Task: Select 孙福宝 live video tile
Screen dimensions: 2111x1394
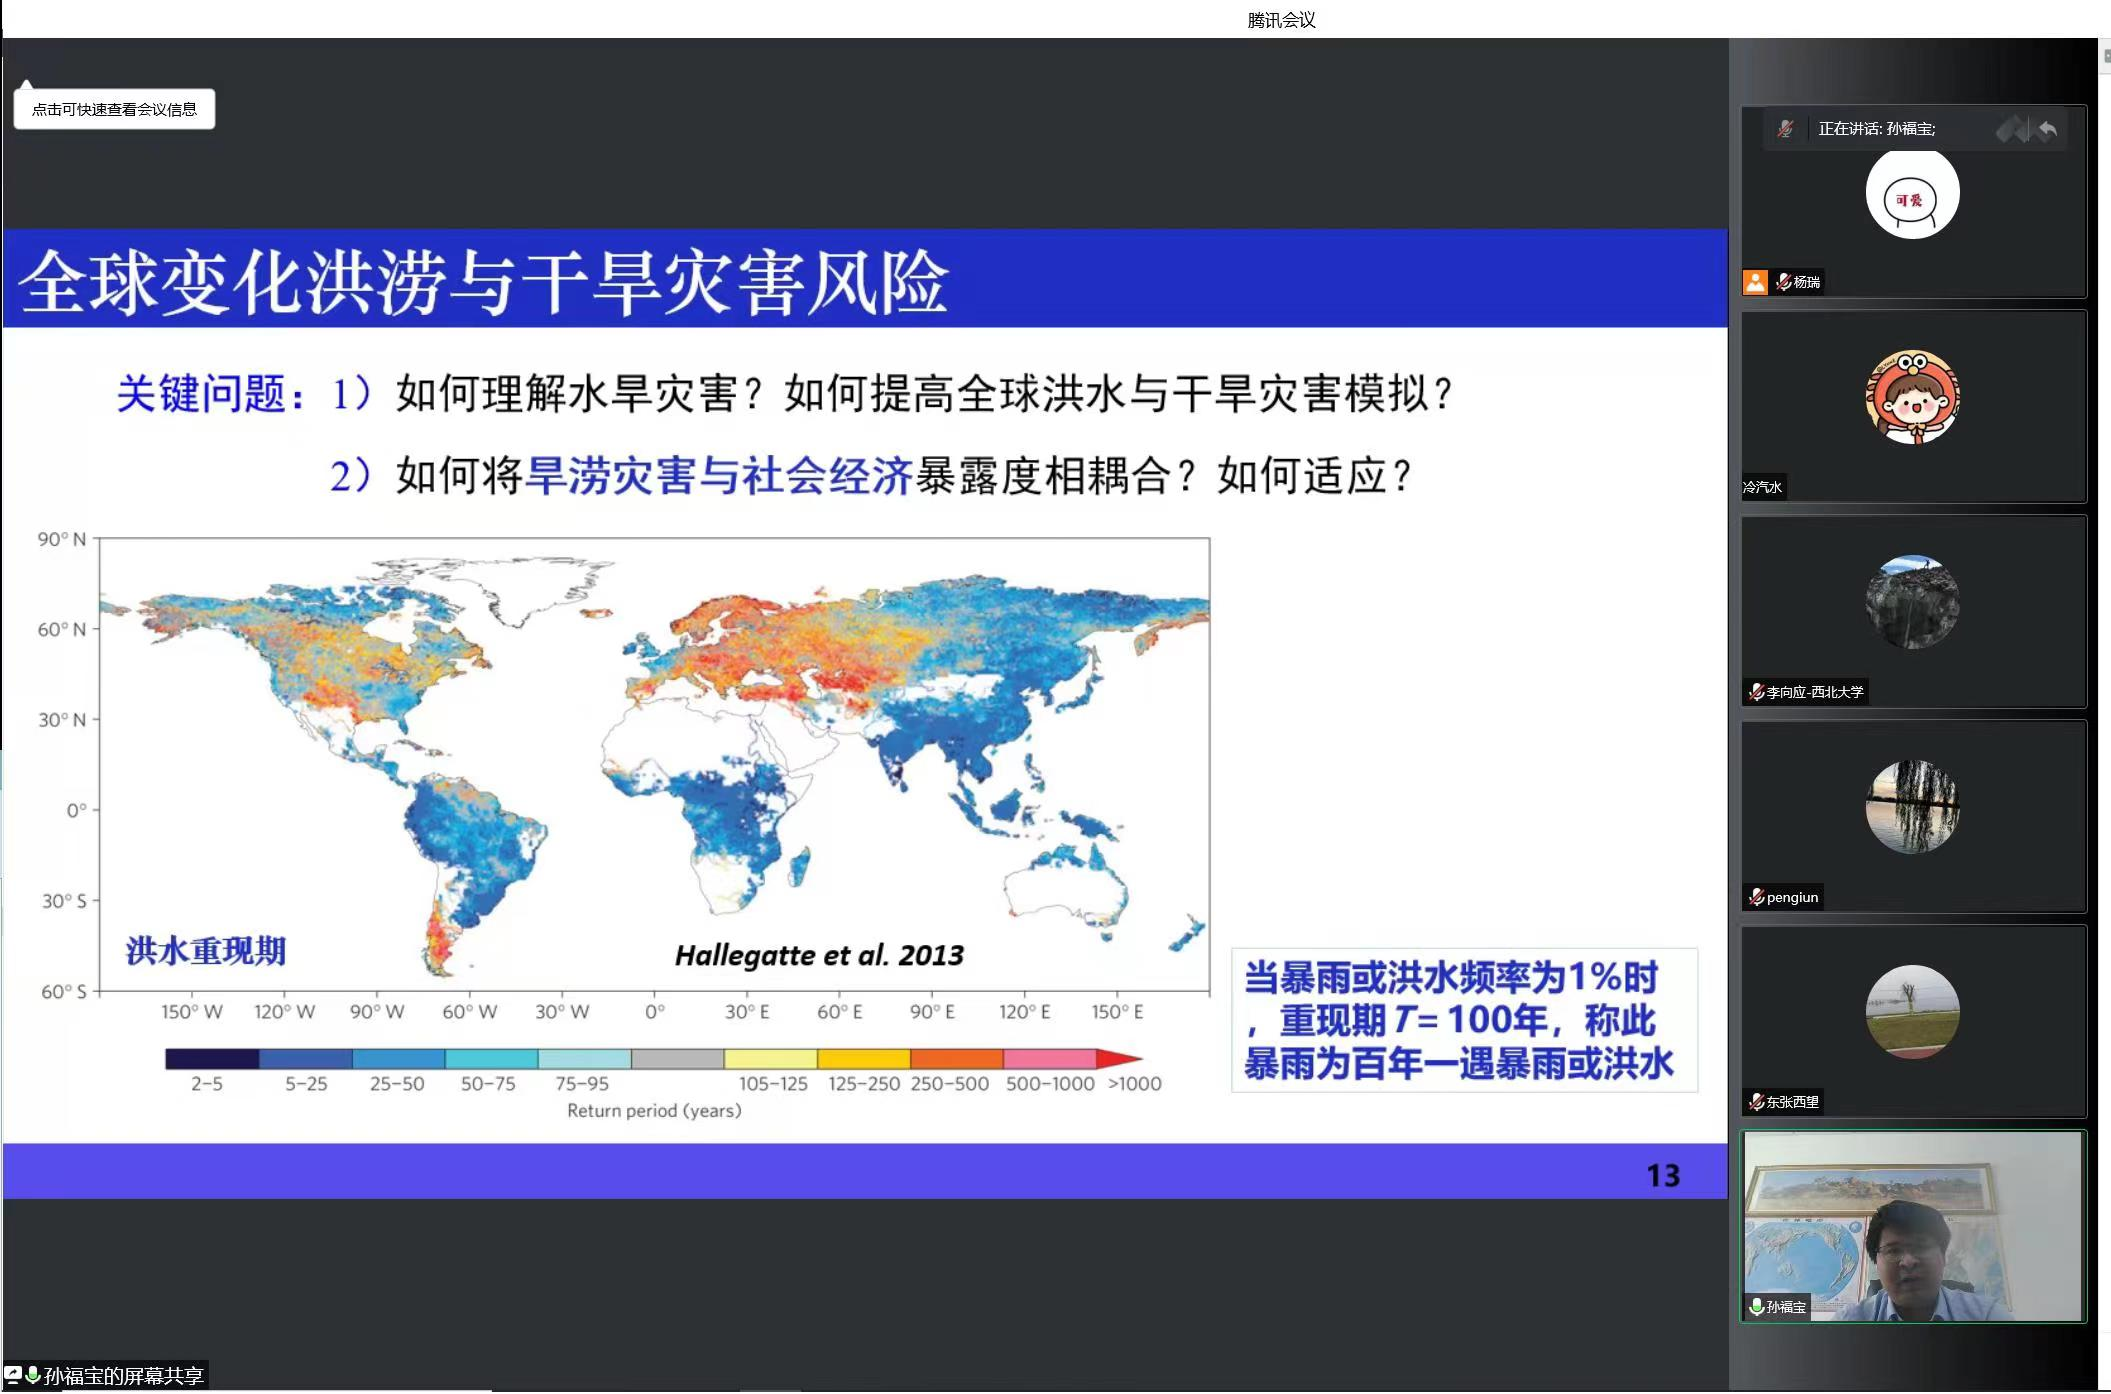Action: (x=1913, y=1226)
